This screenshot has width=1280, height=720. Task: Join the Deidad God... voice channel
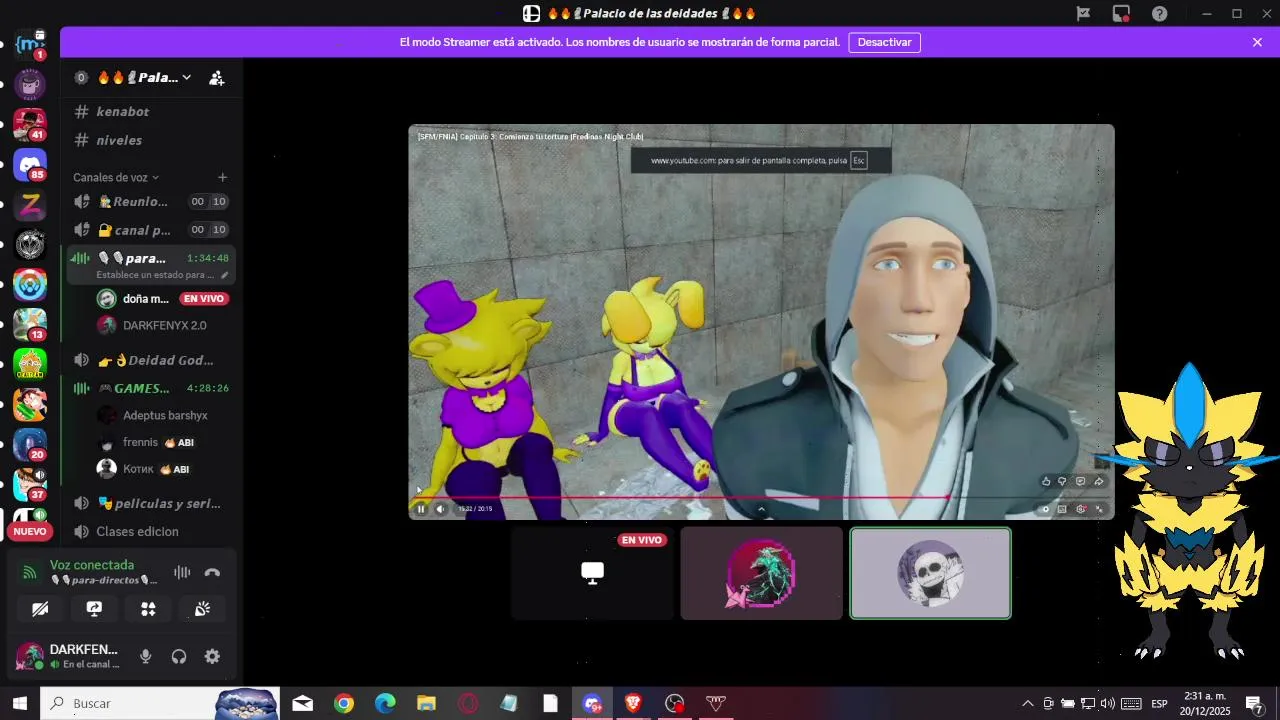coord(150,360)
